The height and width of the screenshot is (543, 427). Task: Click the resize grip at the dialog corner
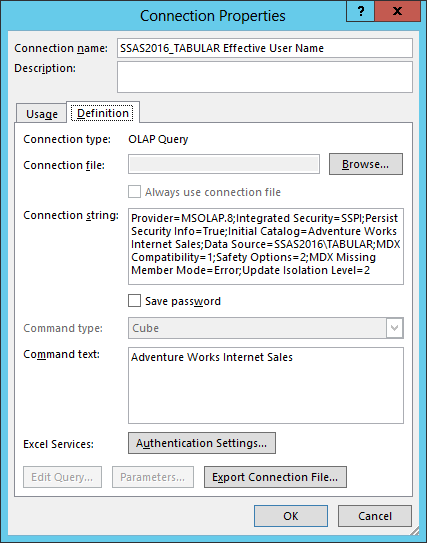(x=414, y=531)
